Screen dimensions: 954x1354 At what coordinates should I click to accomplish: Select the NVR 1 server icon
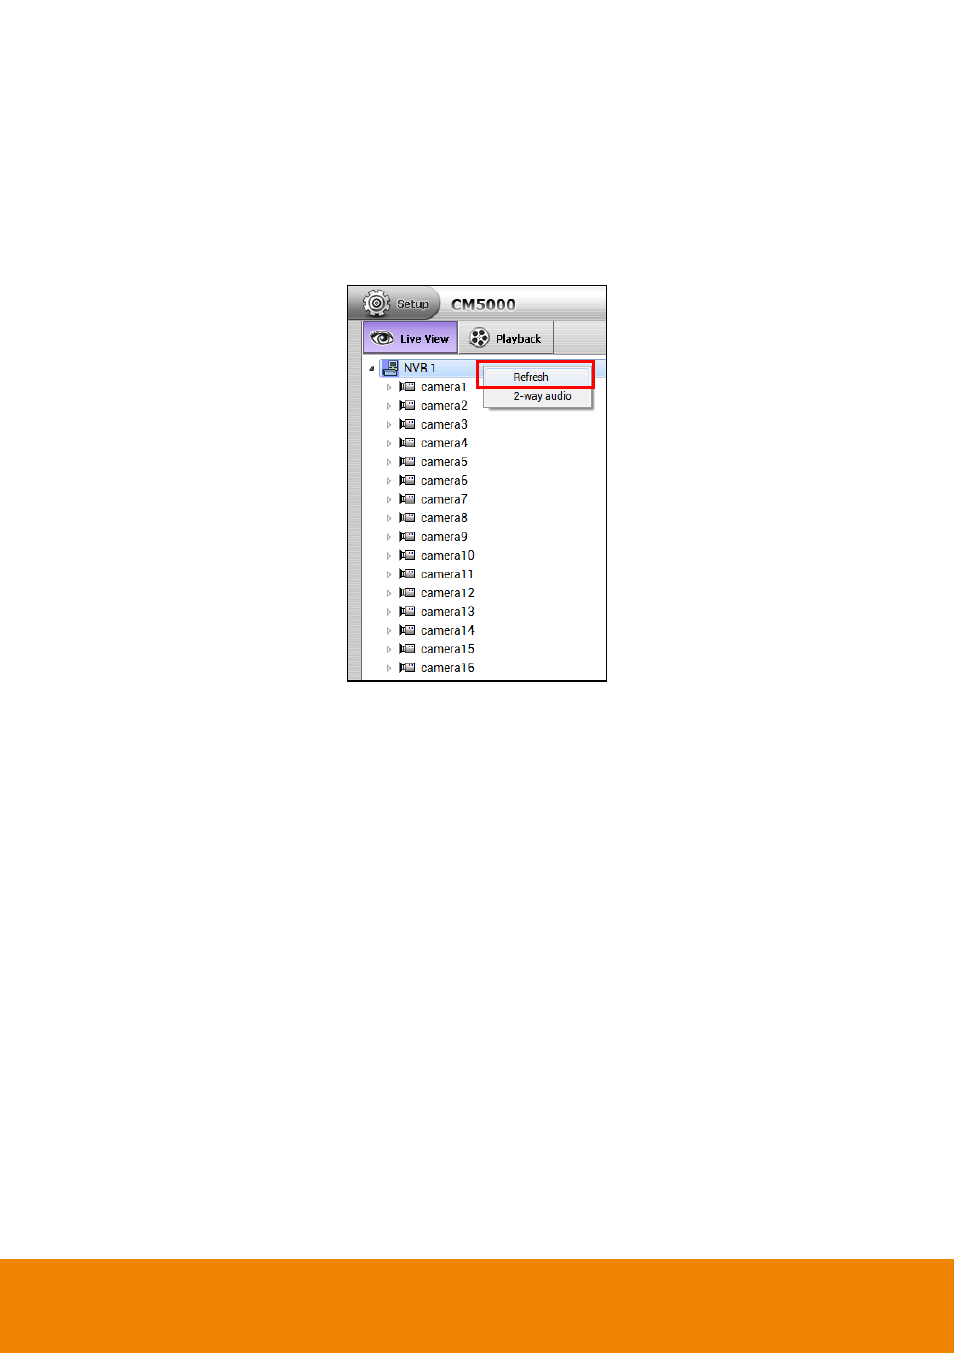390,367
